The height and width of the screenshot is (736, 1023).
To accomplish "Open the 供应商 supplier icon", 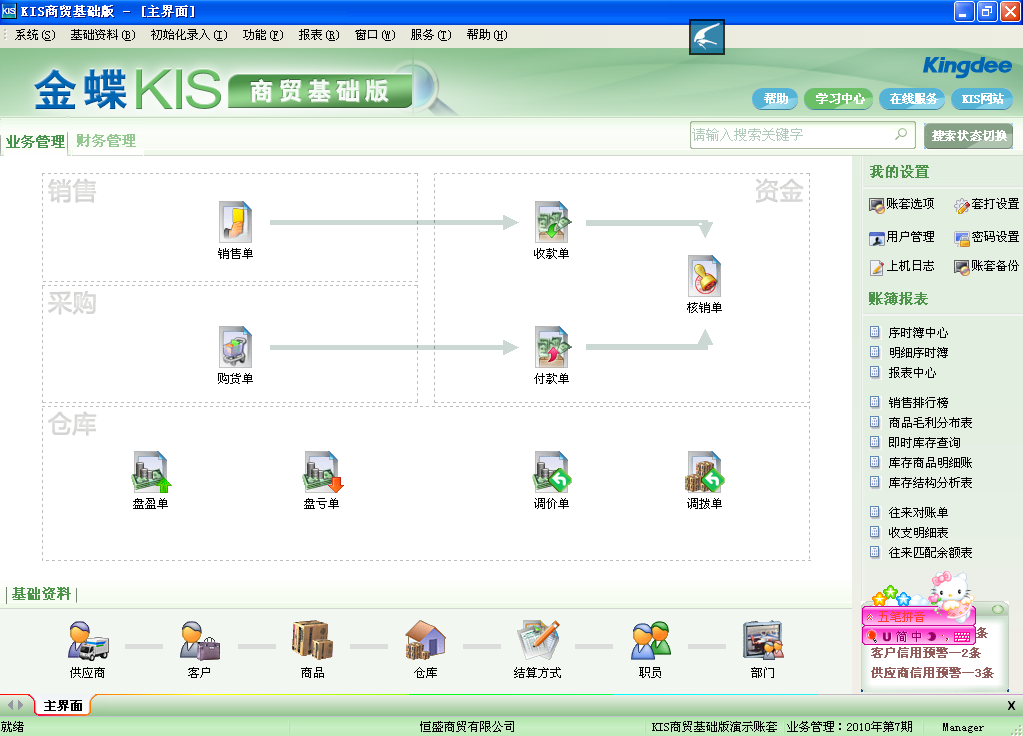I will coord(87,641).
